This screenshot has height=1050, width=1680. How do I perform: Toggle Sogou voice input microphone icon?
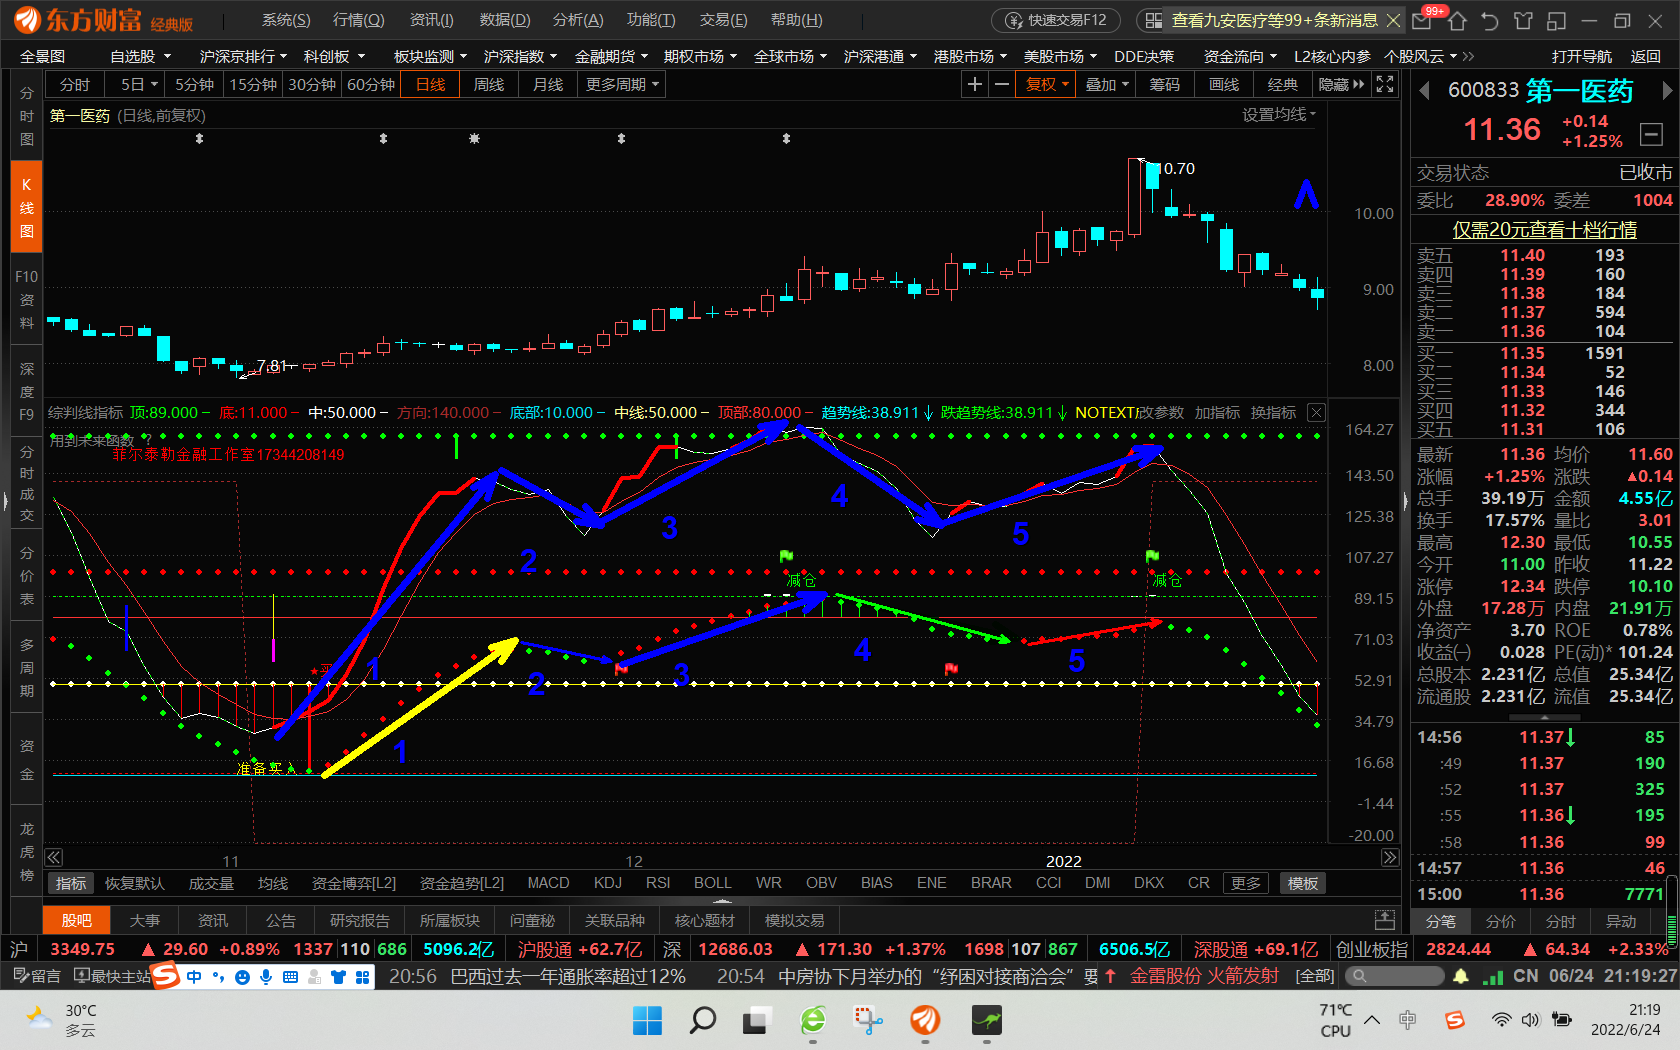click(x=266, y=976)
